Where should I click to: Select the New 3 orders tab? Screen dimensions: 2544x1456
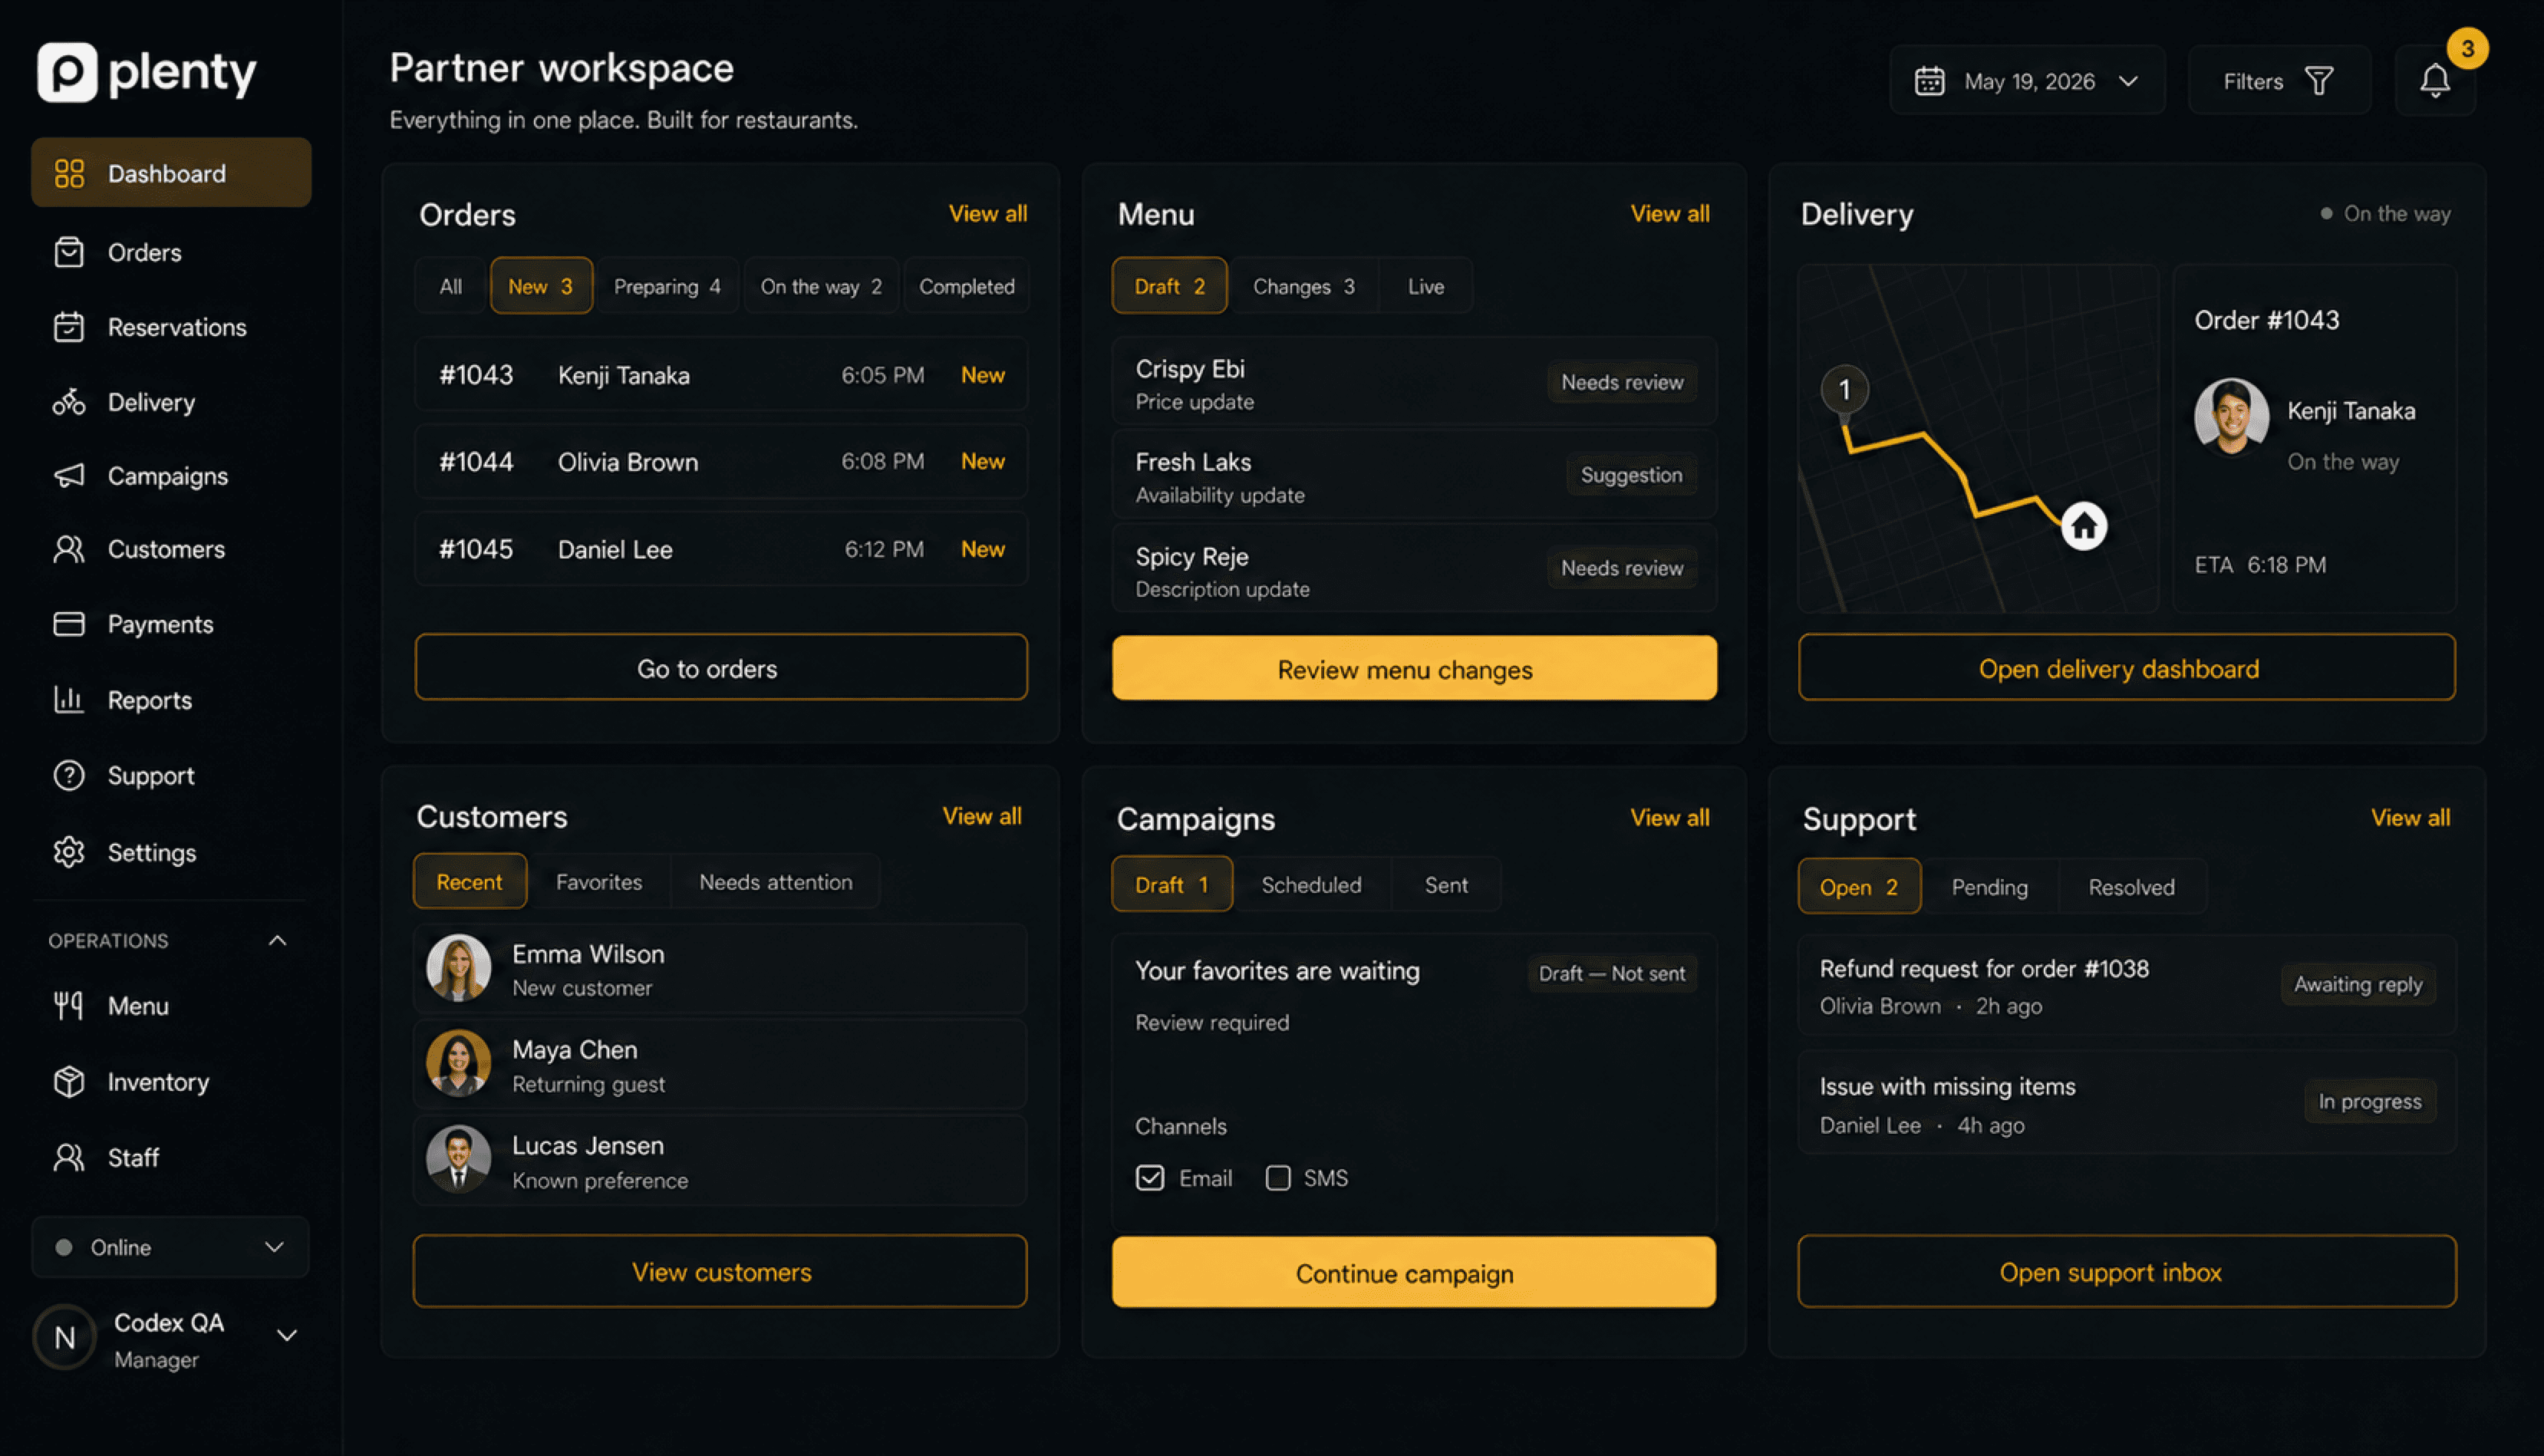tap(541, 286)
